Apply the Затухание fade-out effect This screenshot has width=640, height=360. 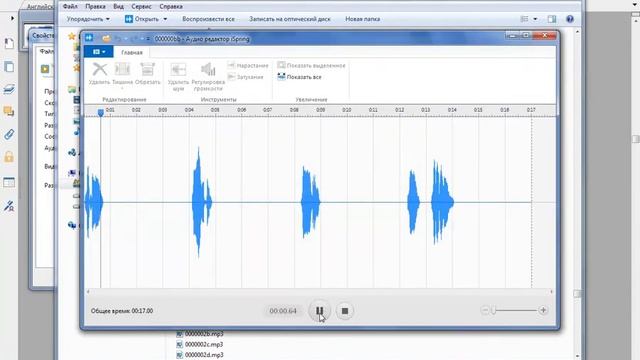point(246,77)
